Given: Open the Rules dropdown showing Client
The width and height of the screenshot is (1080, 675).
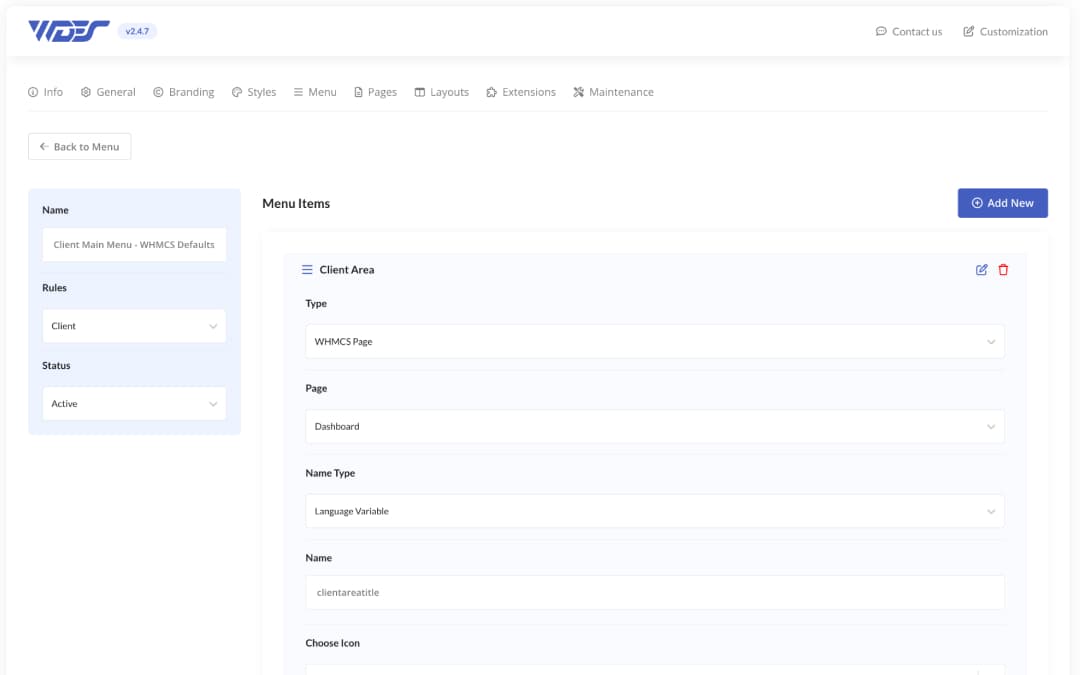Looking at the screenshot, I should (134, 326).
